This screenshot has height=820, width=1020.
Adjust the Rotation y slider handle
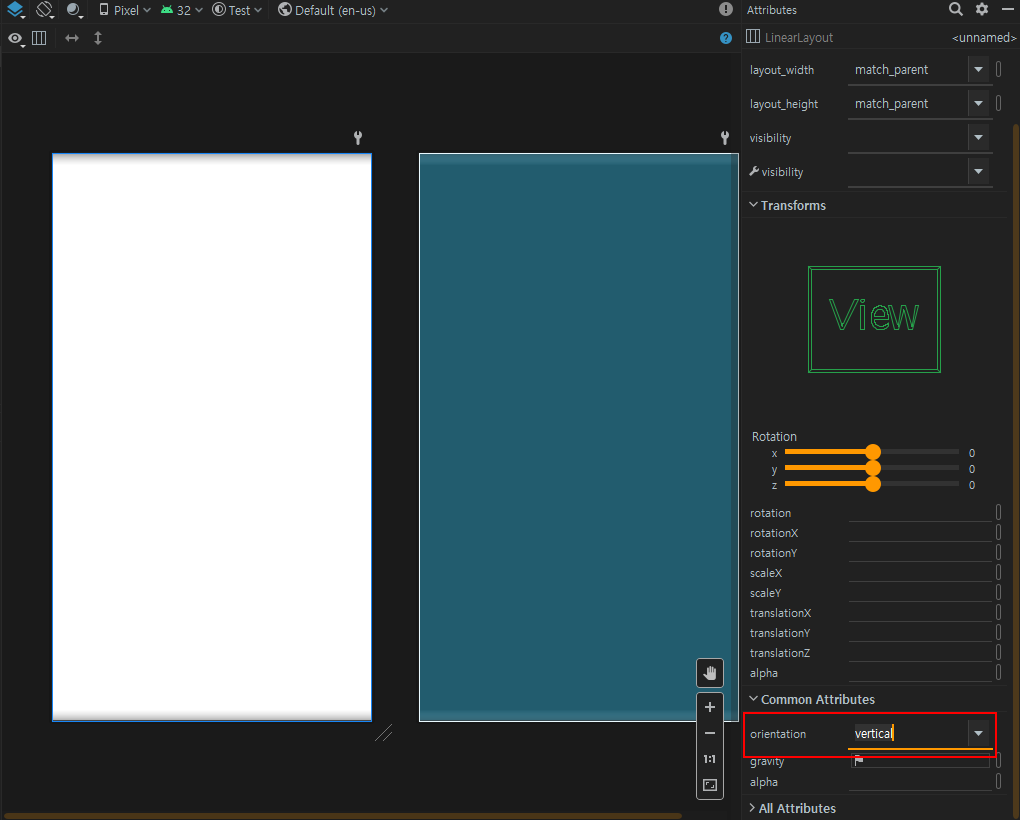tap(873, 468)
